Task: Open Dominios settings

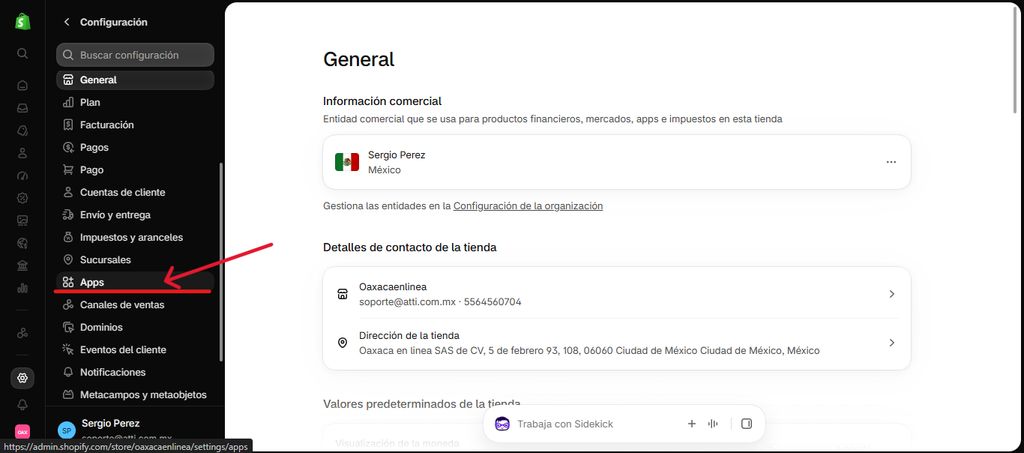Action: tap(135, 327)
